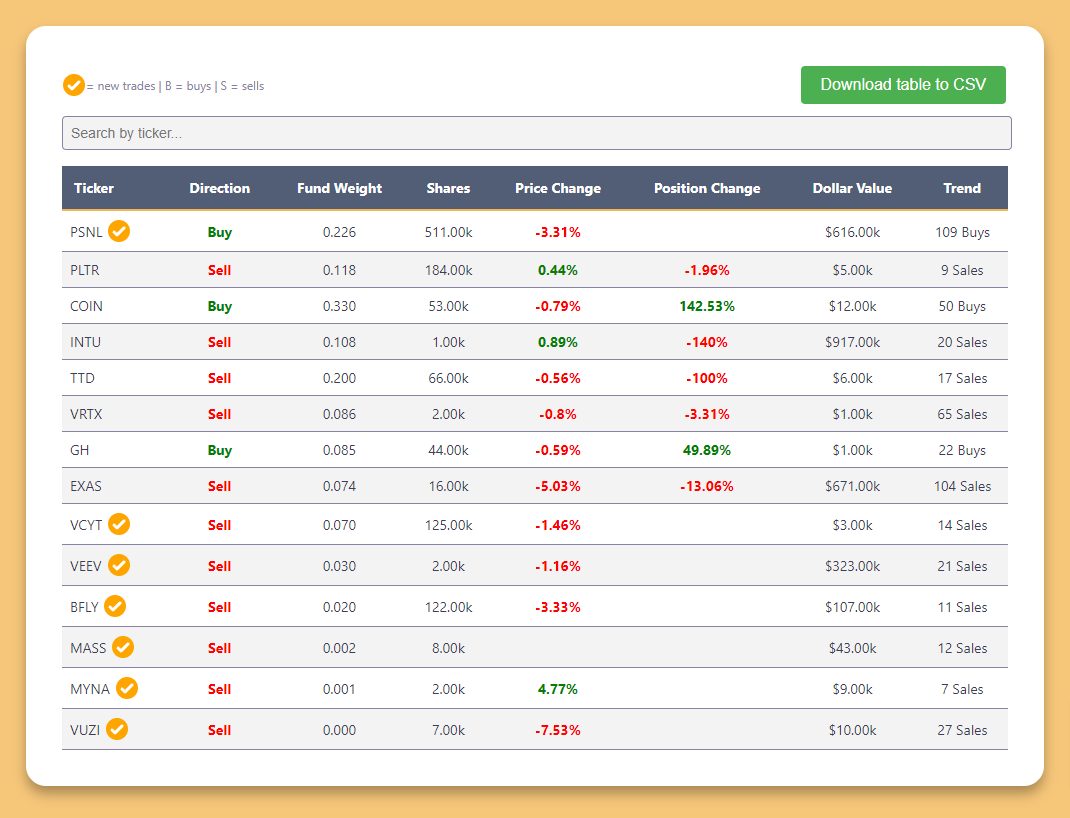Click the -100% position change for TTD
The width and height of the screenshot is (1070, 818).
(x=707, y=379)
